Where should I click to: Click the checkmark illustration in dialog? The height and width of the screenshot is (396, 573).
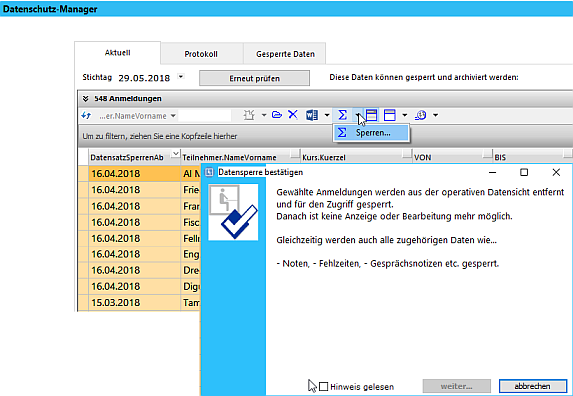pyautogui.click(x=233, y=212)
